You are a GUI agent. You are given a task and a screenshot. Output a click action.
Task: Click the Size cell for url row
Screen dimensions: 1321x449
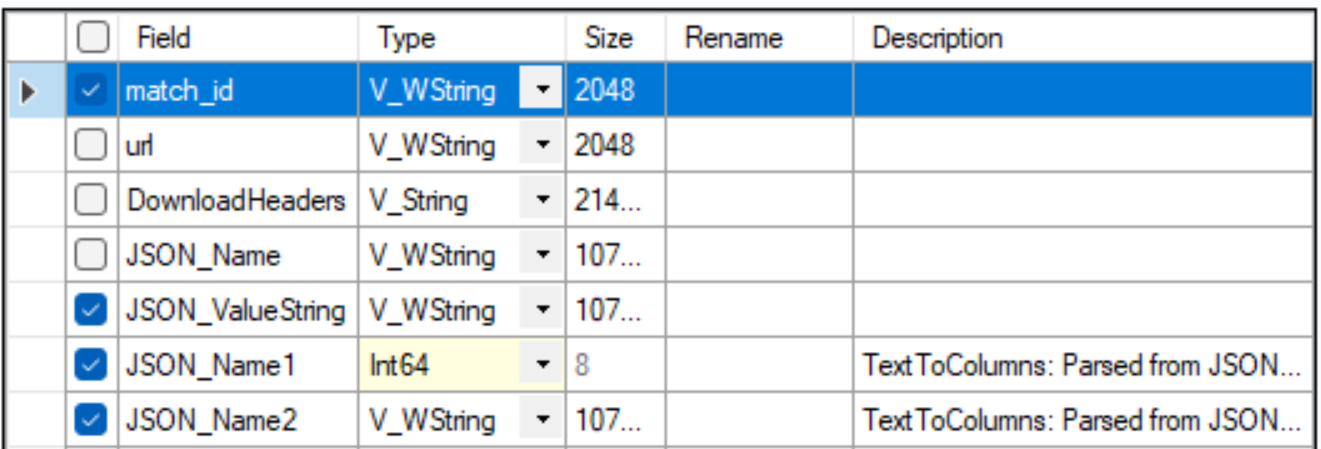615,146
